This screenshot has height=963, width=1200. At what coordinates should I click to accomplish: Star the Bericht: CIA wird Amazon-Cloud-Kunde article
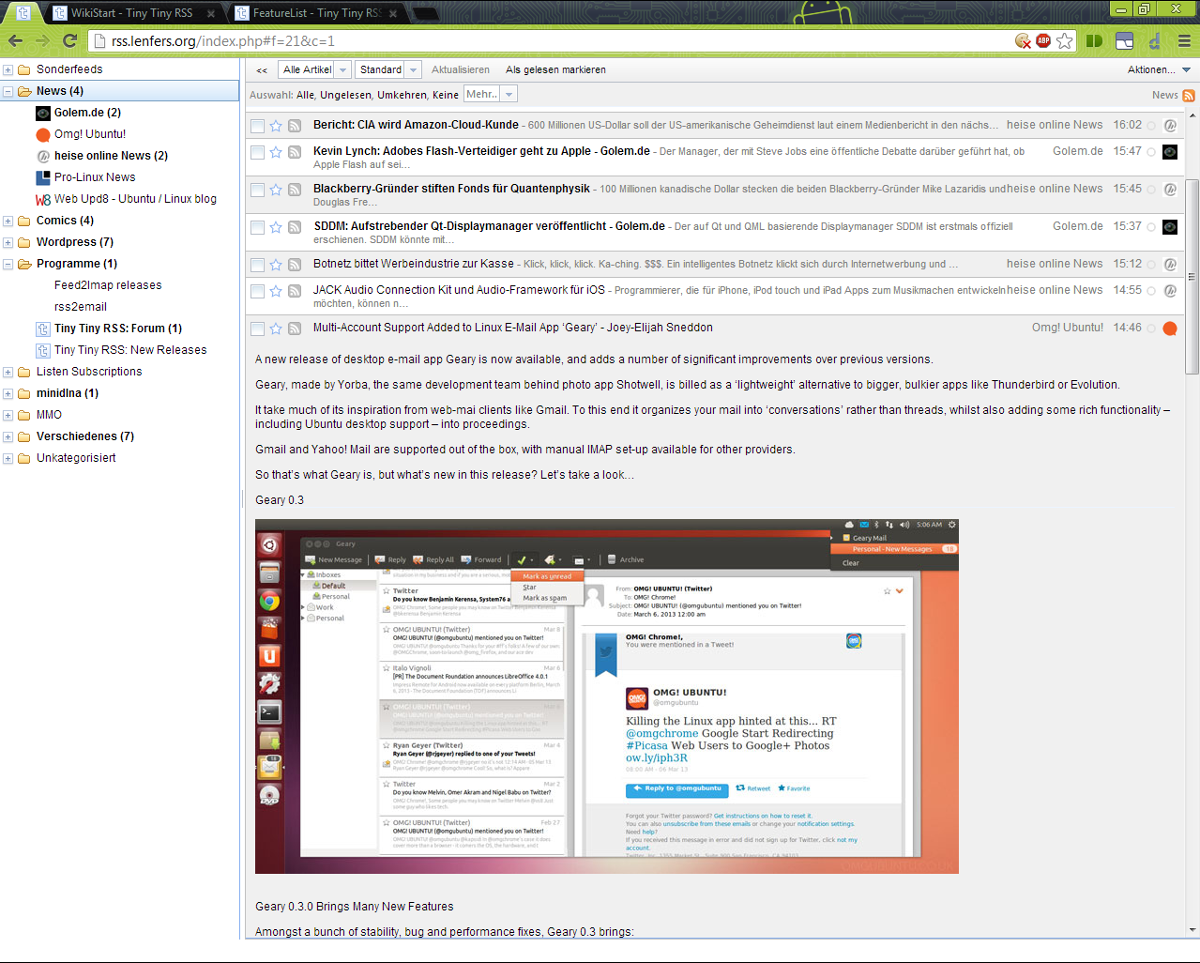tap(276, 126)
